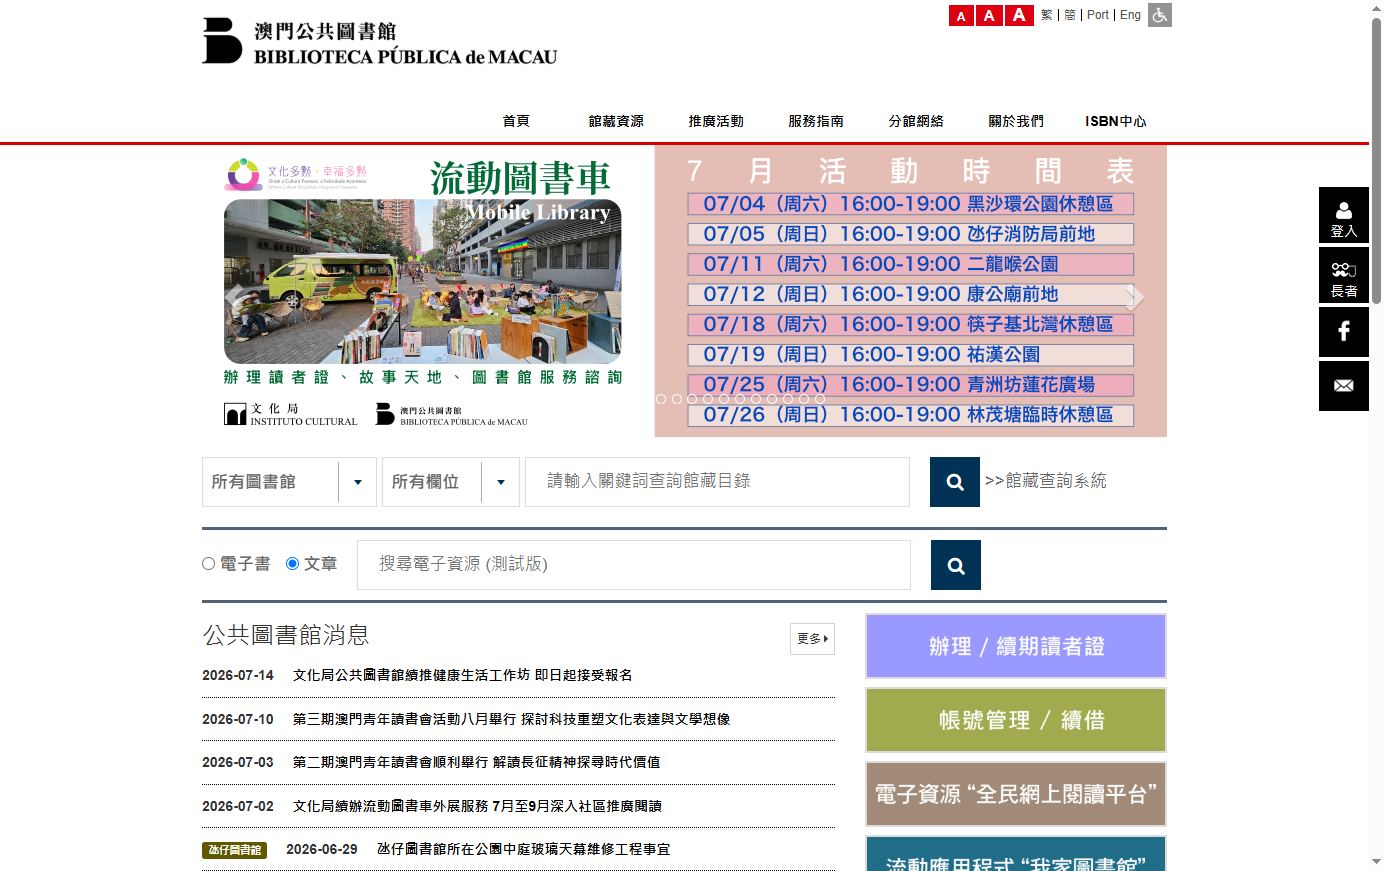Open the 長者 elderly mode sidebar icon

click(x=1344, y=275)
